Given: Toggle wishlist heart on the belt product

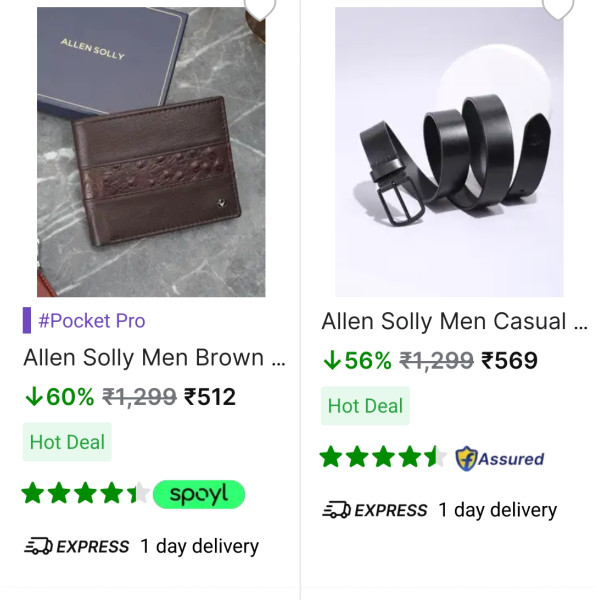Looking at the screenshot, I should (x=559, y=8).
